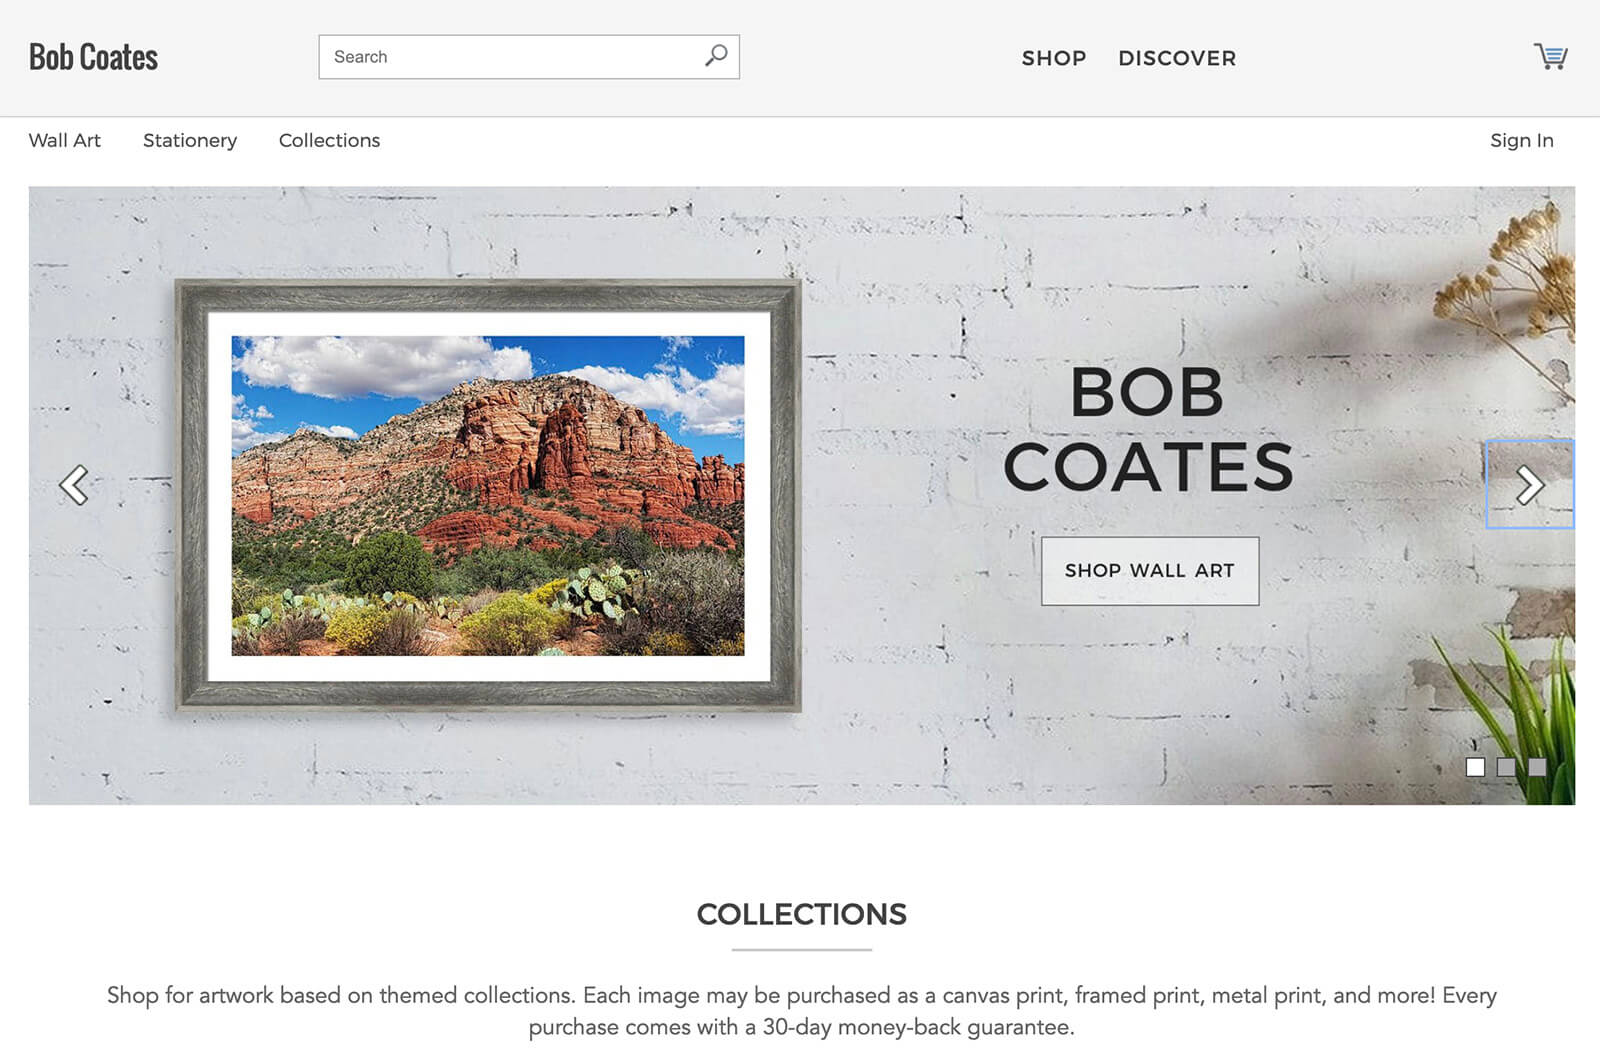Open the DISCOVER menu

pyautogui.click(x=1177, y=58)
